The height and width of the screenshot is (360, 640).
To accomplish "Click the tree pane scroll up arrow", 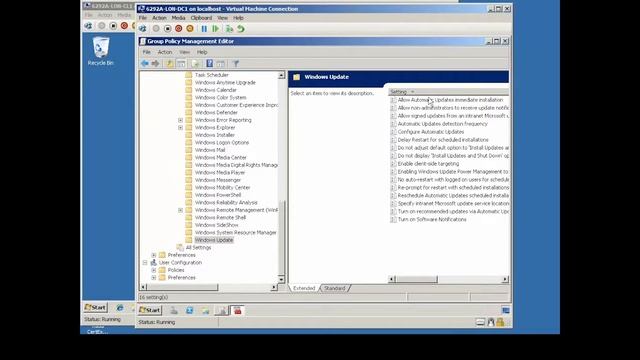I will [x=281, y=76].
